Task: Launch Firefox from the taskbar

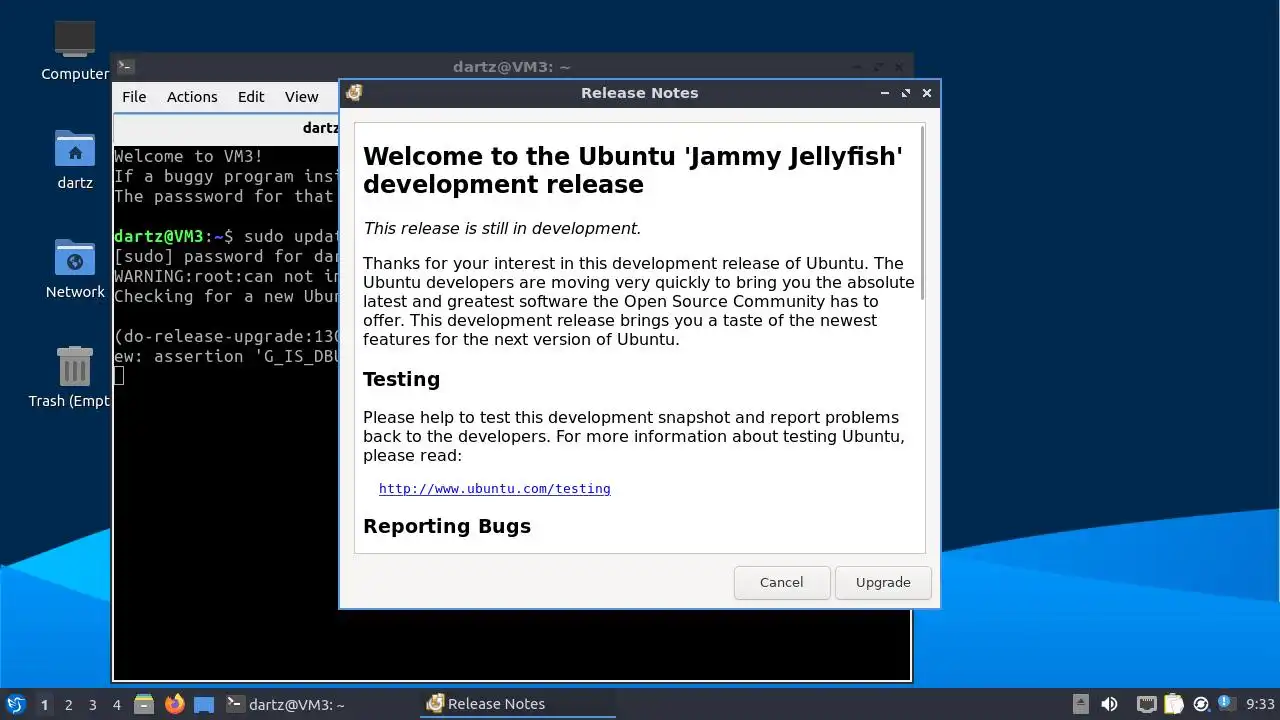Action: tap(175, 704)
